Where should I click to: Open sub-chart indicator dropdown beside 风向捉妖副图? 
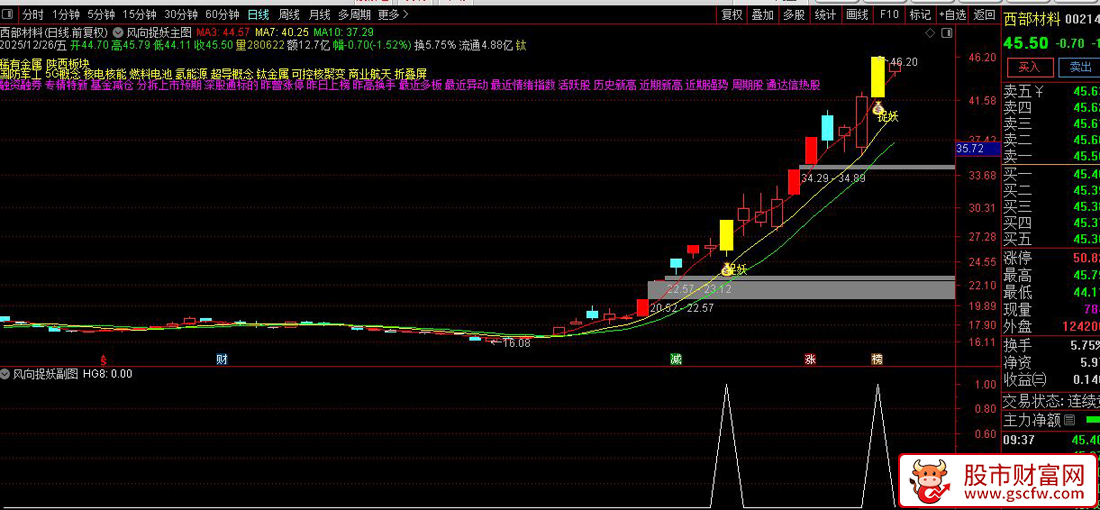point(6,374)
